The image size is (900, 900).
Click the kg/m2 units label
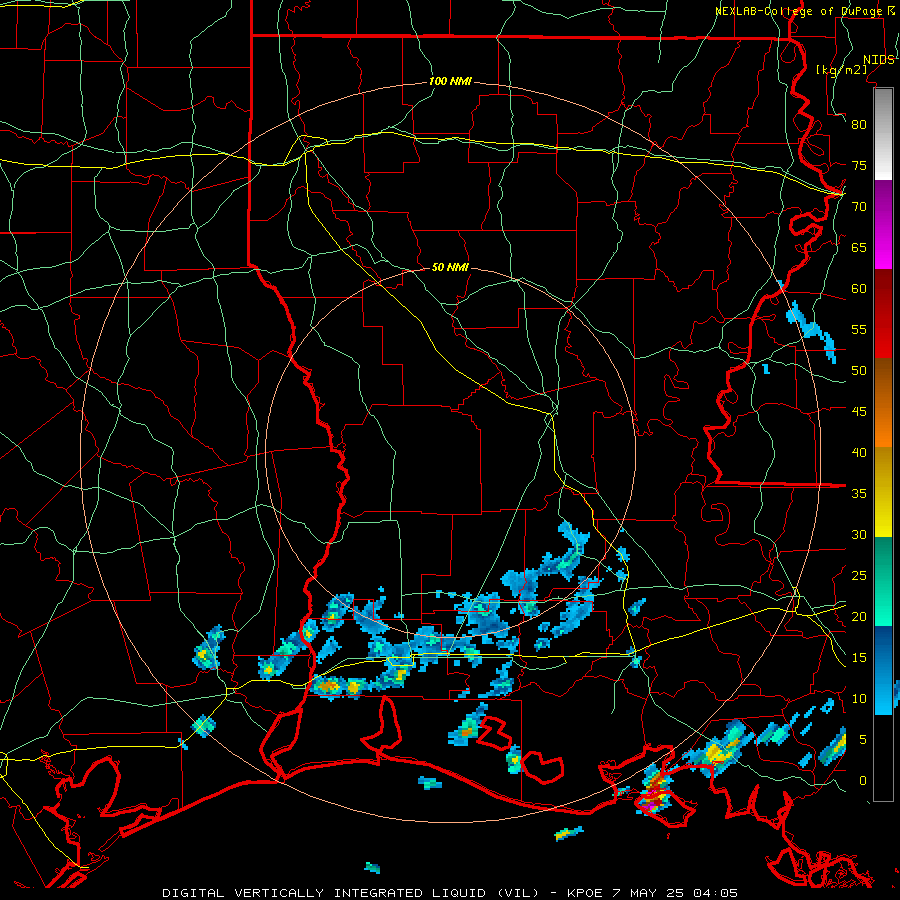(x=841, y=70)
